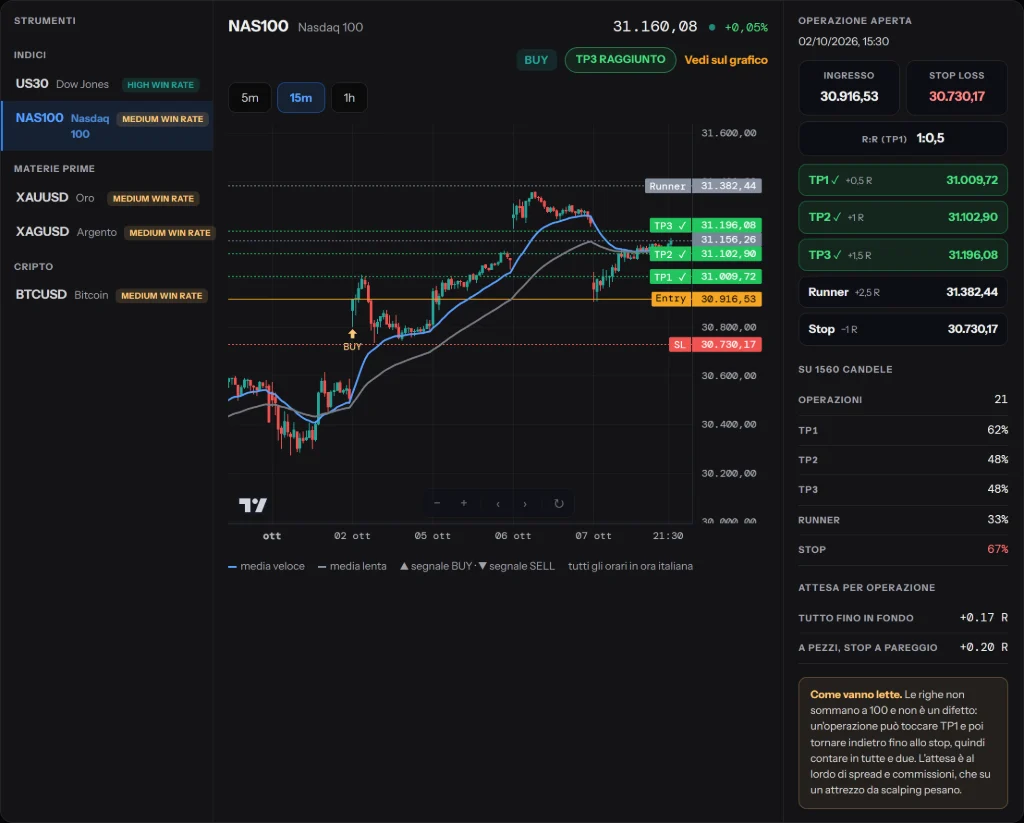This screenshot has width=1024, height=823.
Task: Click the media veloce legend entry
Action: coord(266,566)
